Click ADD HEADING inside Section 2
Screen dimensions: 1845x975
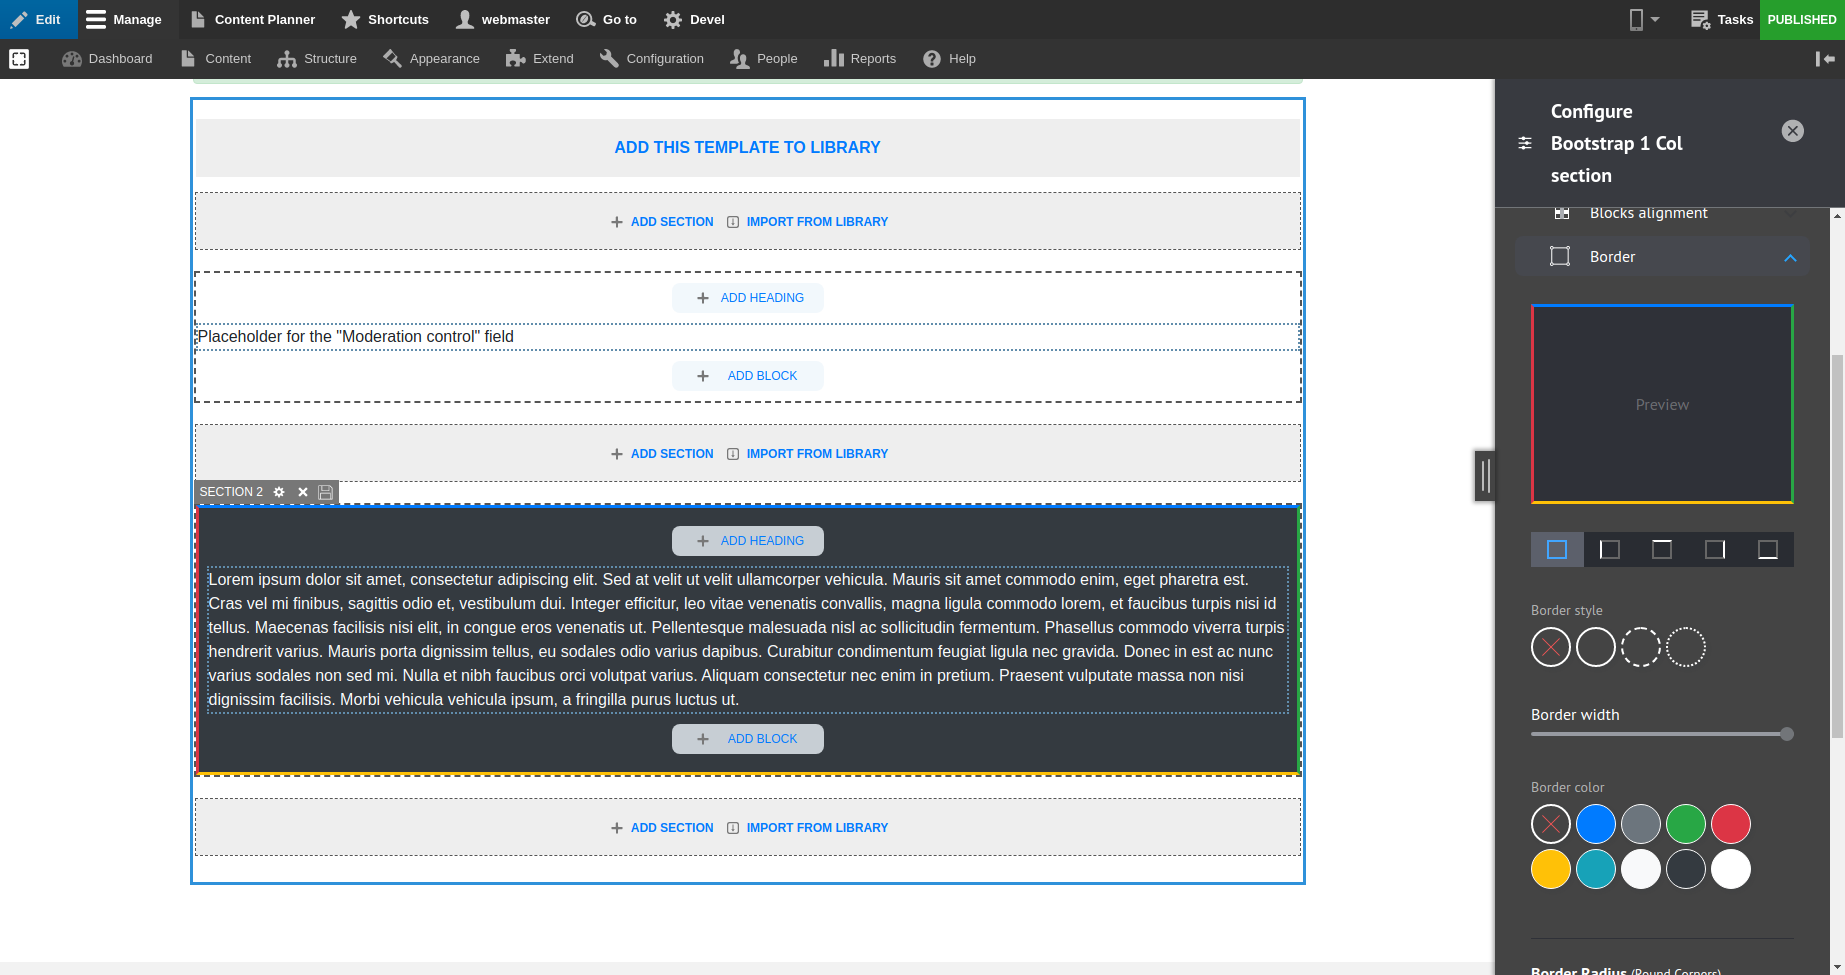point(747,540)
